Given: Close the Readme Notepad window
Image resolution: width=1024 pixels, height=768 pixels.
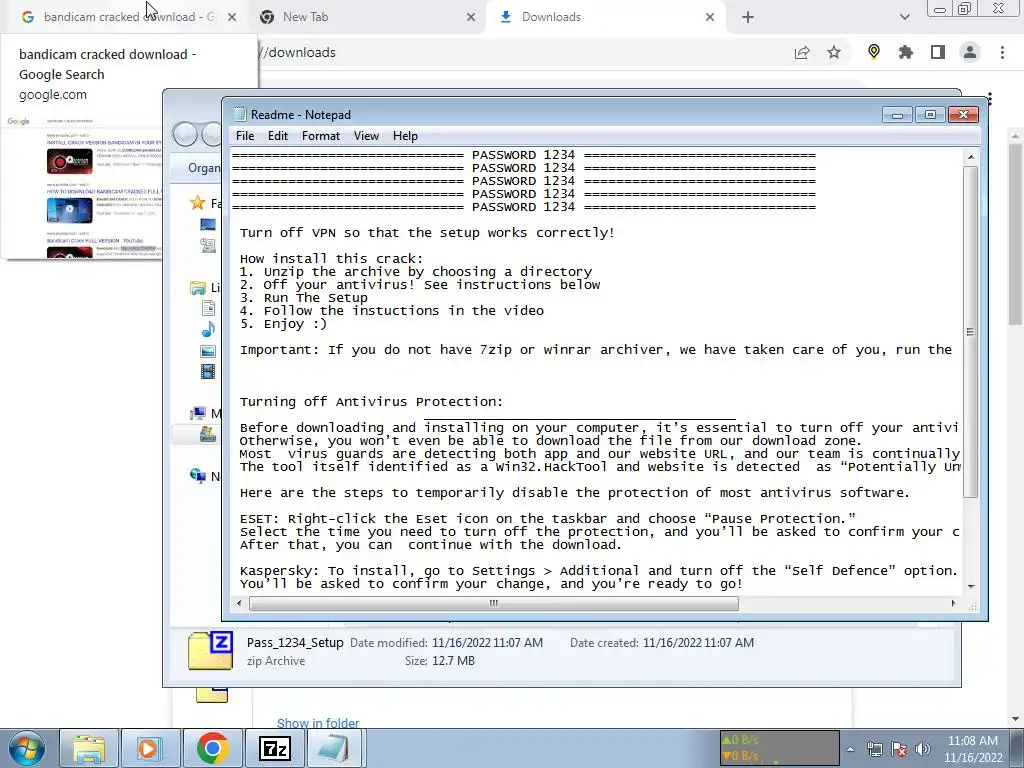Looking at the screenshot, I should (963, 115).
